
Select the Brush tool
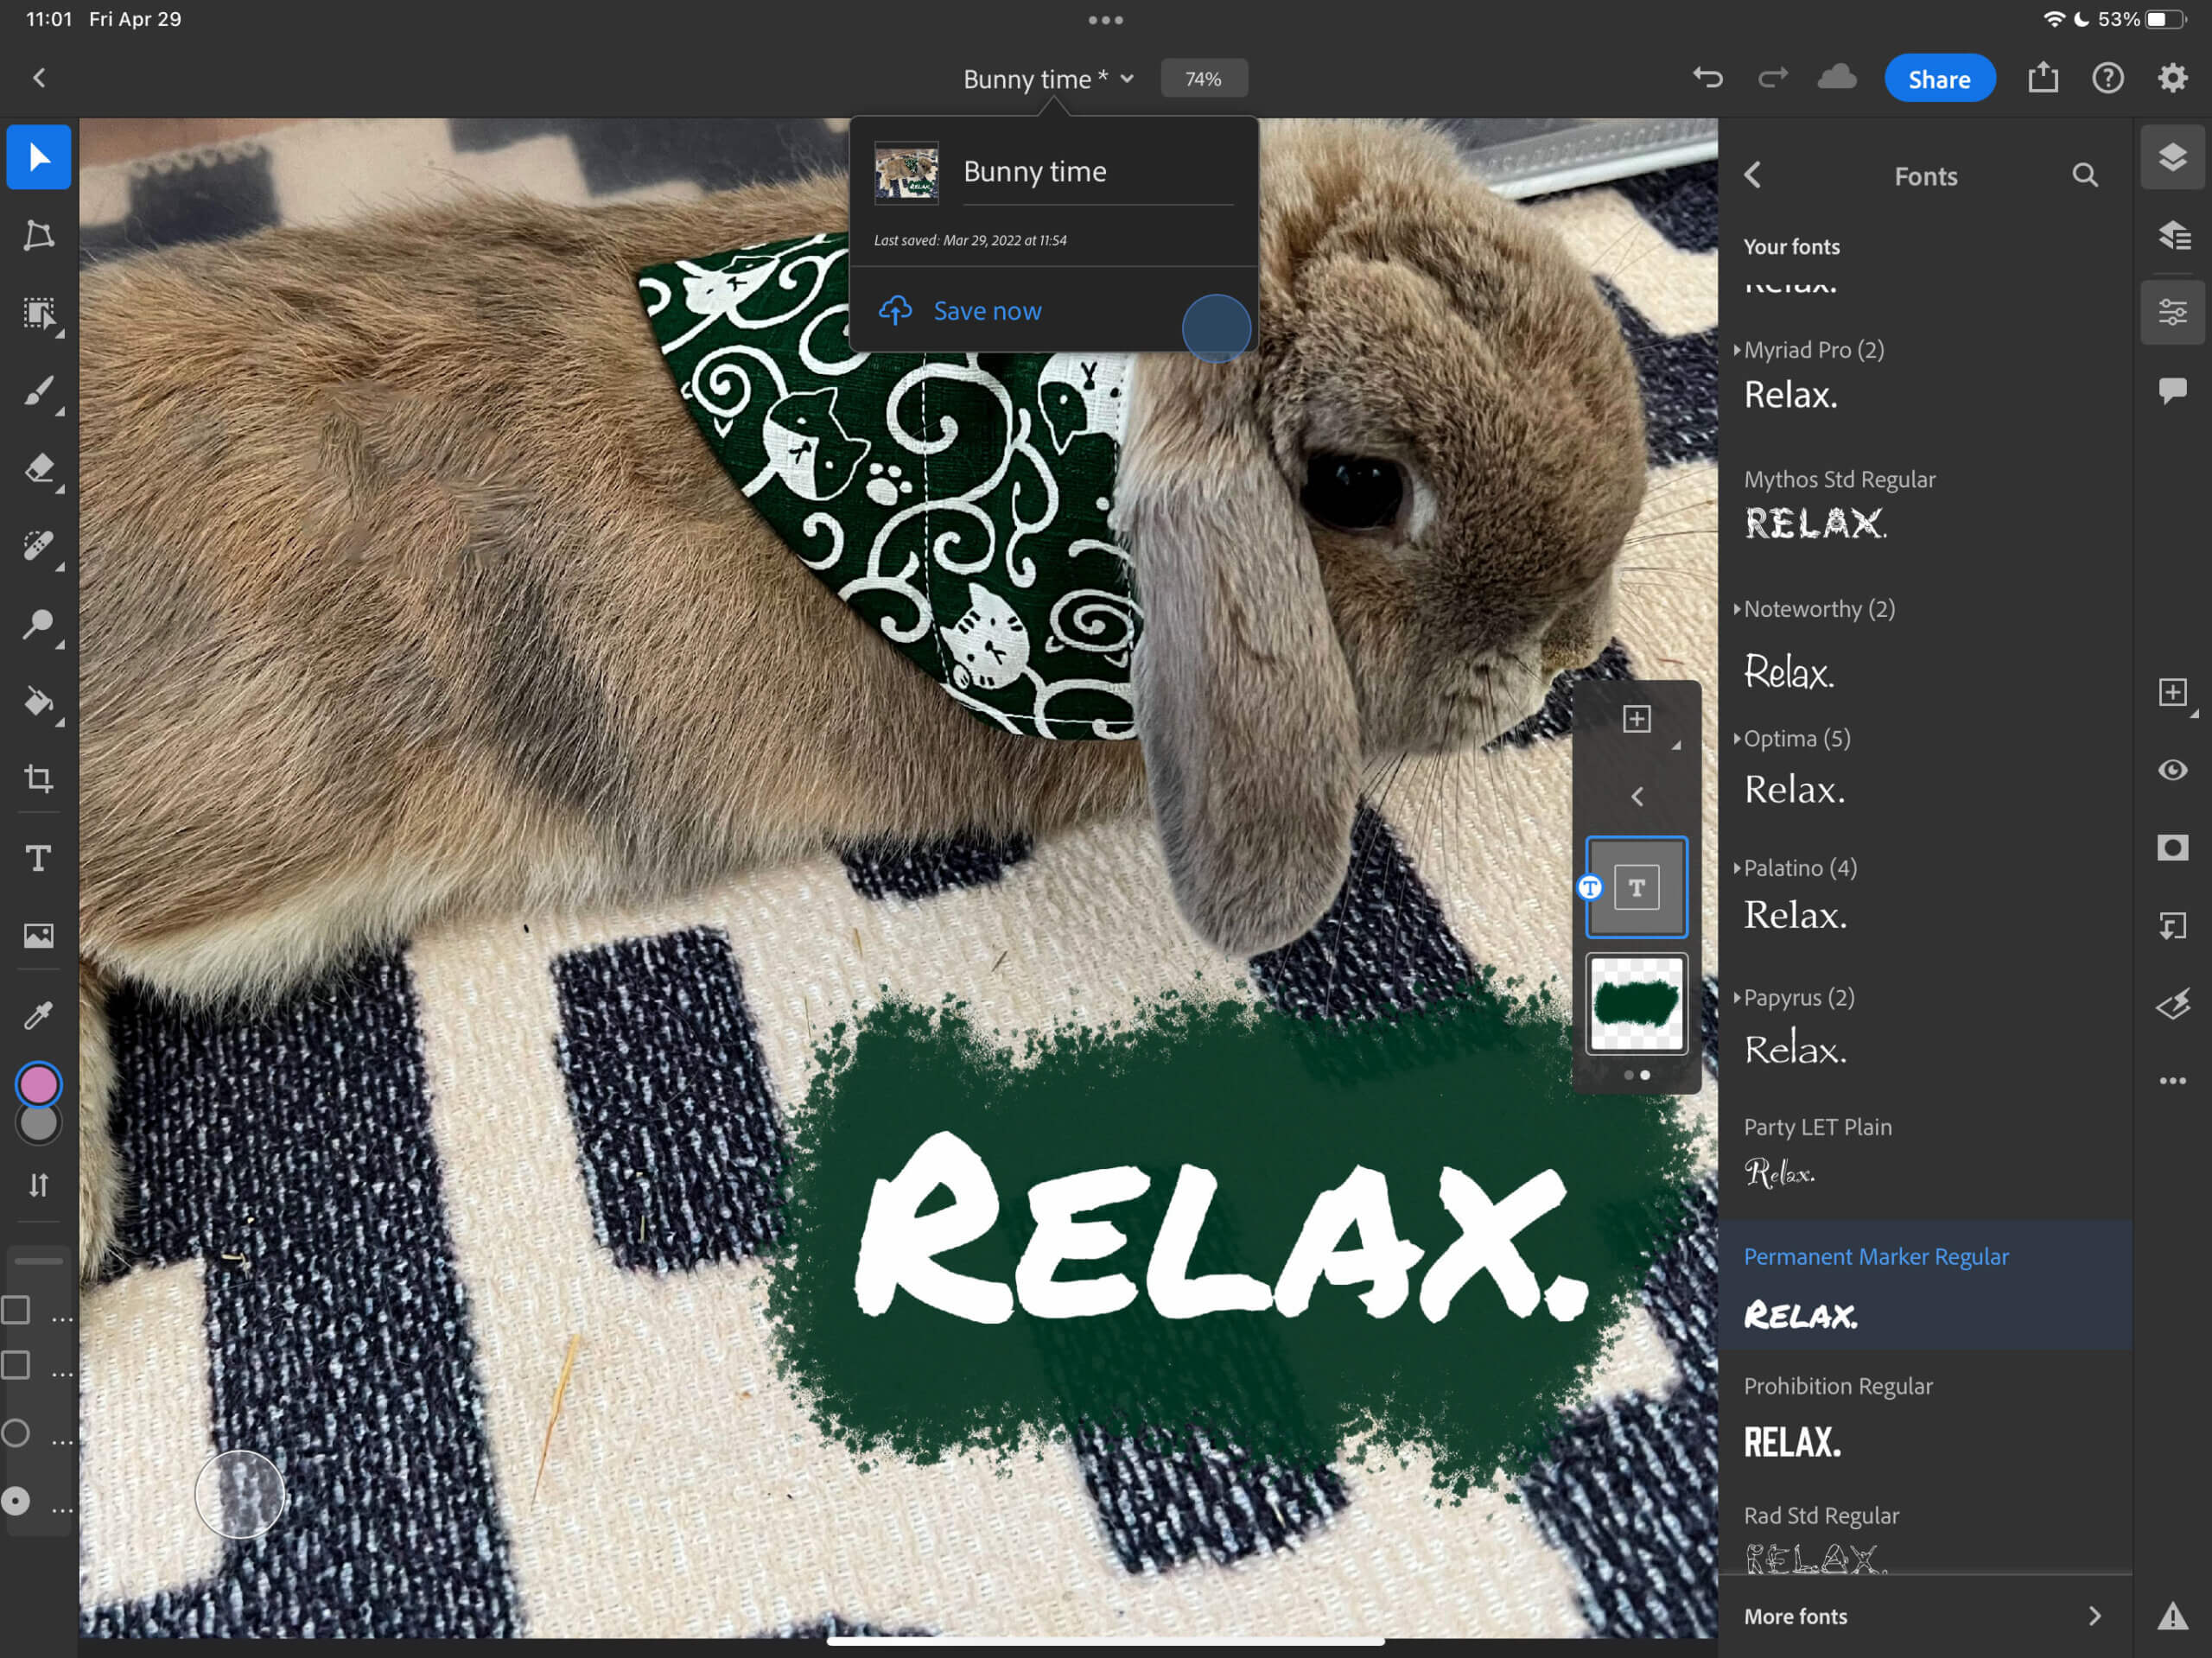(x=38, y=391)
